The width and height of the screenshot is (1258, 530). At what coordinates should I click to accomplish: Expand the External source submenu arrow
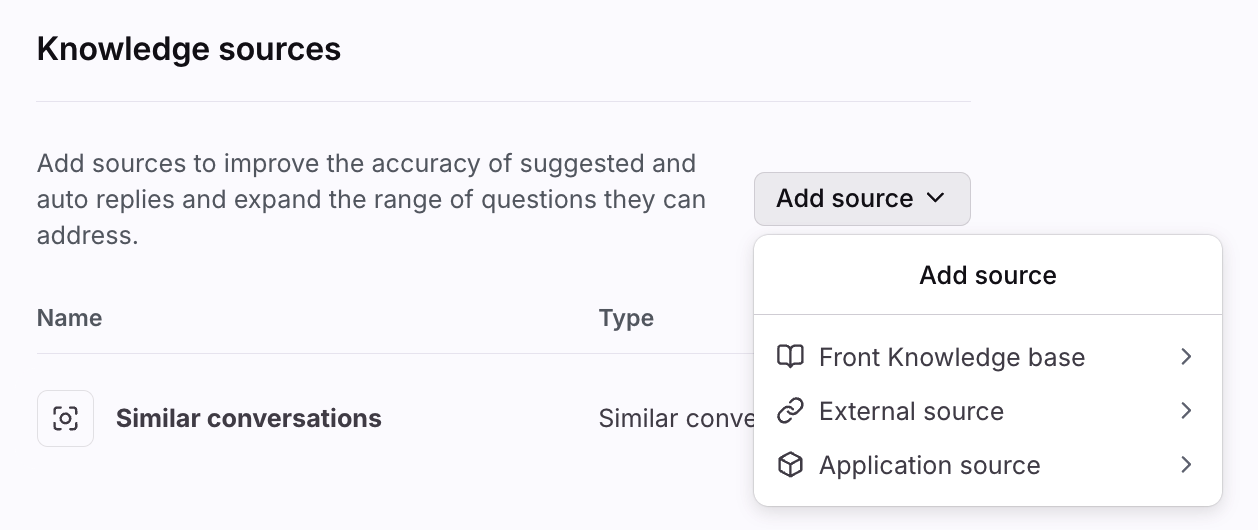1186,411
